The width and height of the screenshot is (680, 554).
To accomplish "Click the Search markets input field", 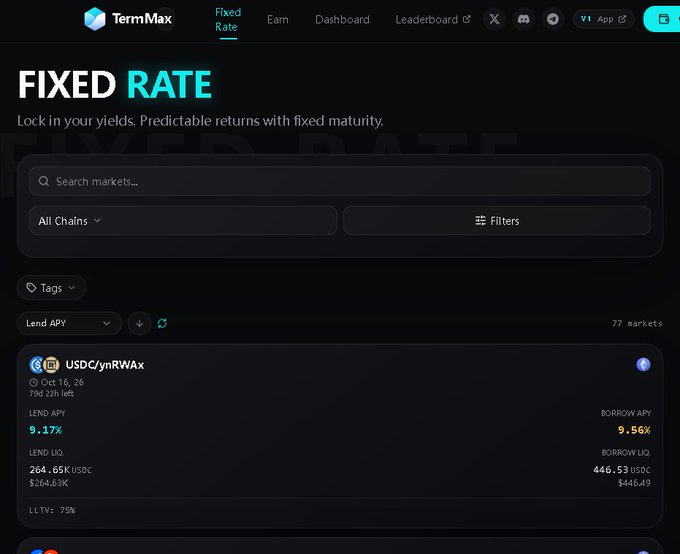I will (340, 181).
